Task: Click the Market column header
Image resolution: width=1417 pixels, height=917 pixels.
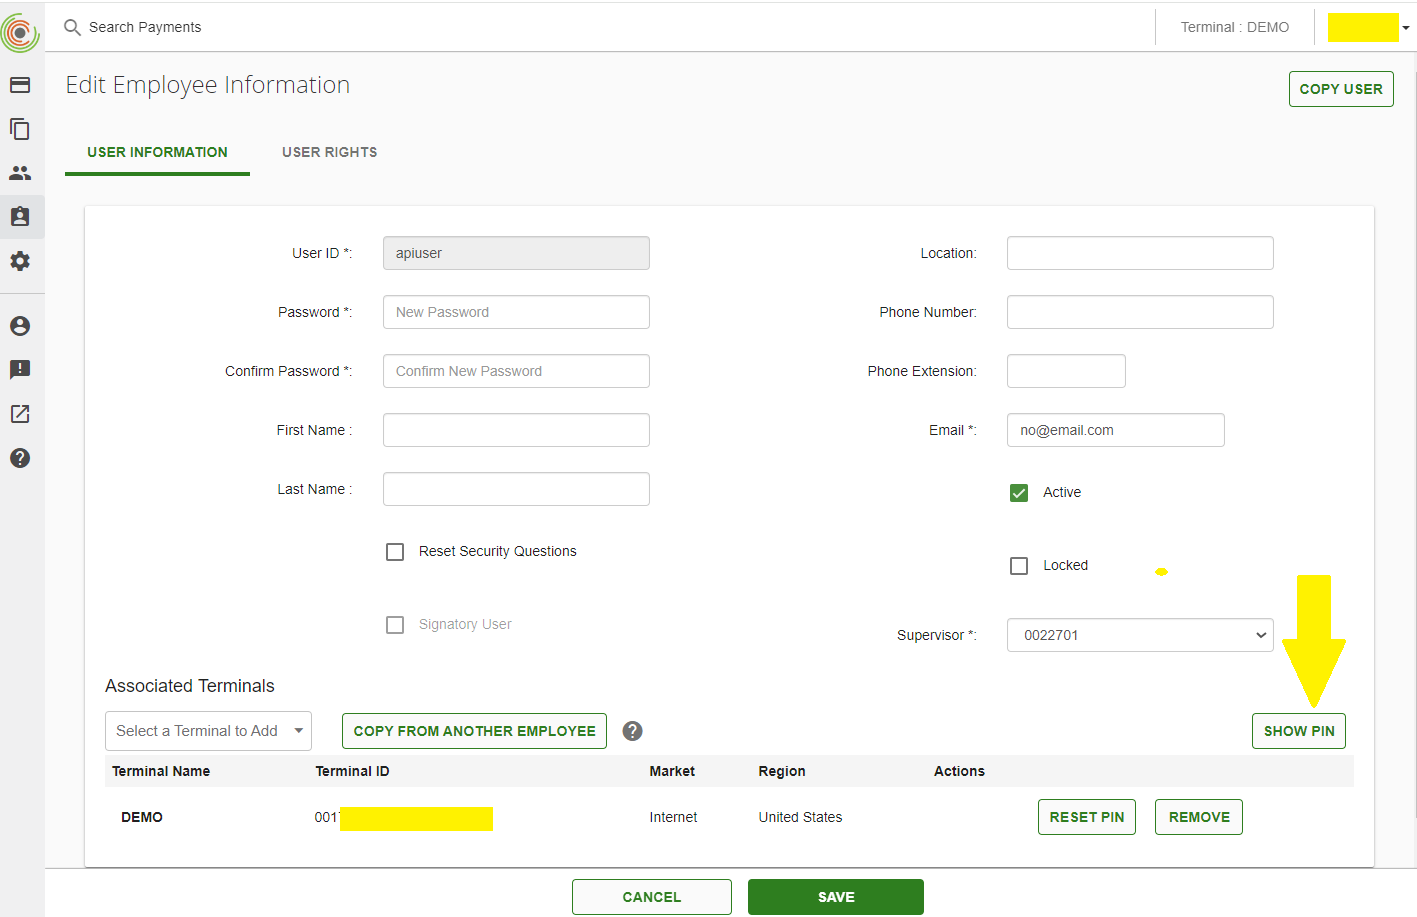Action: click(672, 771)
